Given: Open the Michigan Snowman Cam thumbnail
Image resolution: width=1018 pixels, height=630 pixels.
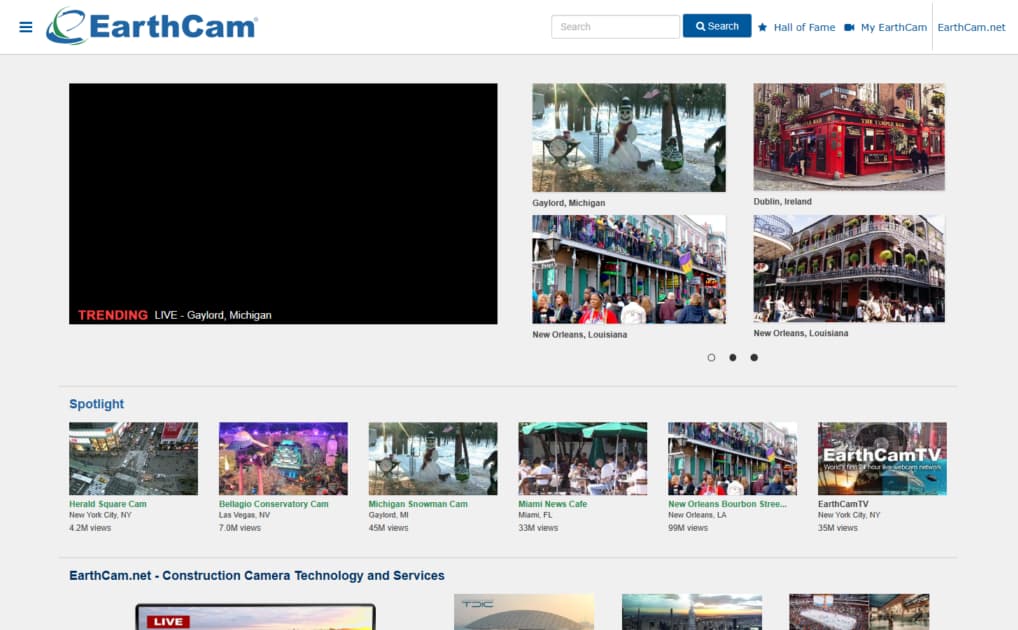Looking at the screenshot, I should click(433, 459).
